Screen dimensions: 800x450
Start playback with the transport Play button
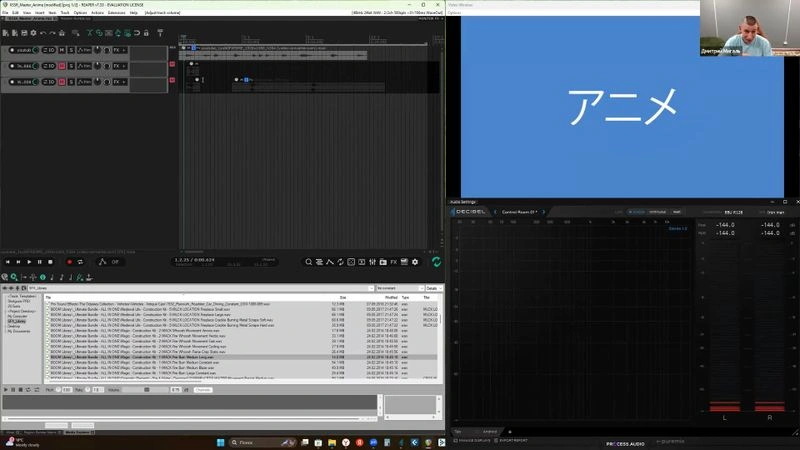click(x=29, y=262)
